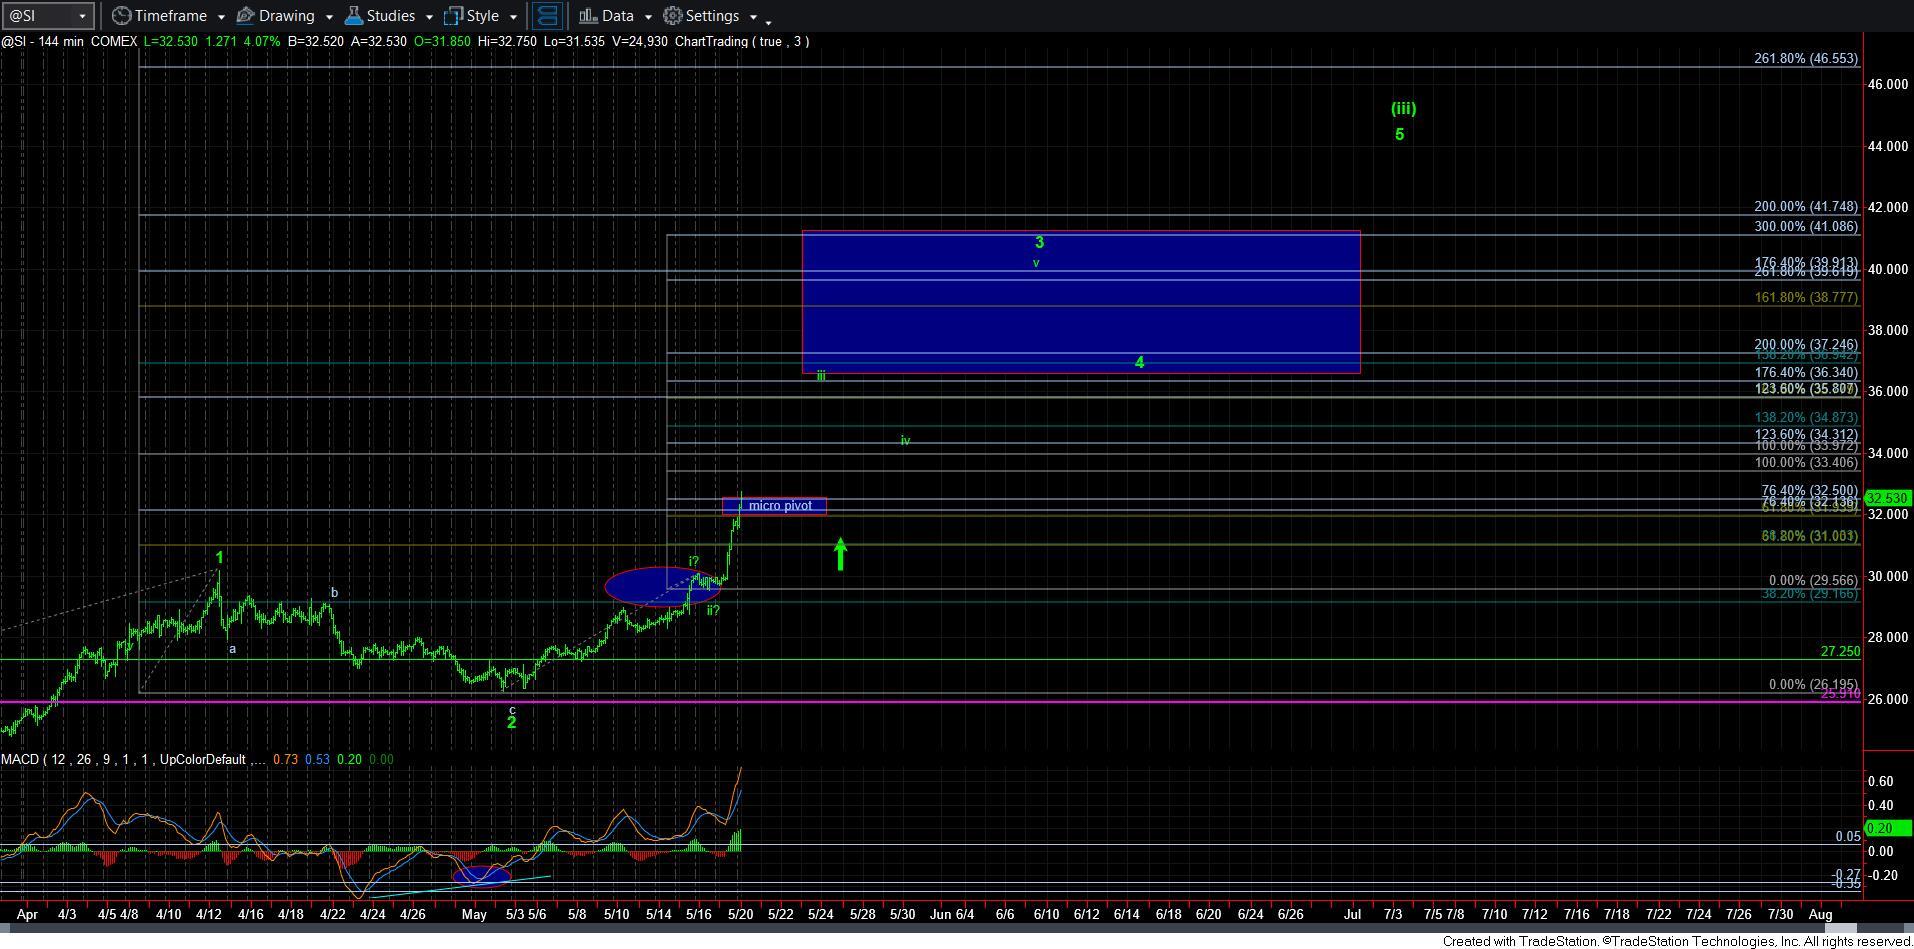Select the large blue target rectangle
The height and width of the screenshot is (949, 1914).
(1080, 302)
